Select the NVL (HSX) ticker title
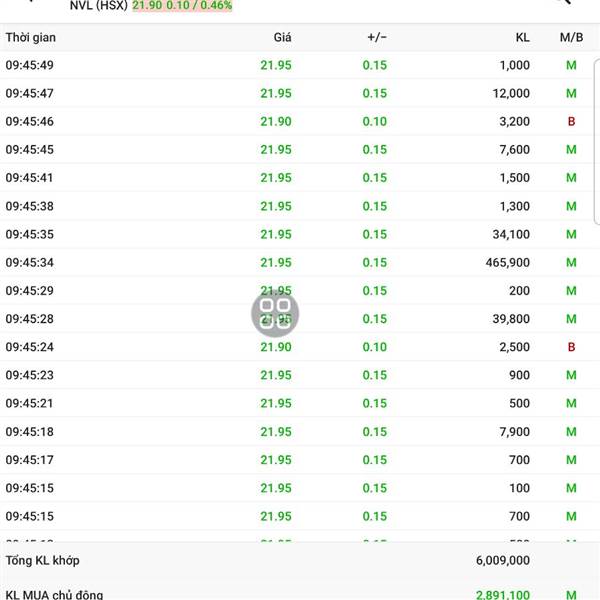600x600 pixels. coord(98,5)
